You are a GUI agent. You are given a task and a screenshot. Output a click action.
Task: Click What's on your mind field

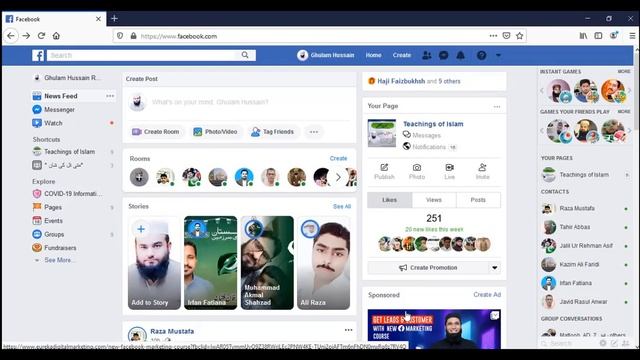coord(210,102)
